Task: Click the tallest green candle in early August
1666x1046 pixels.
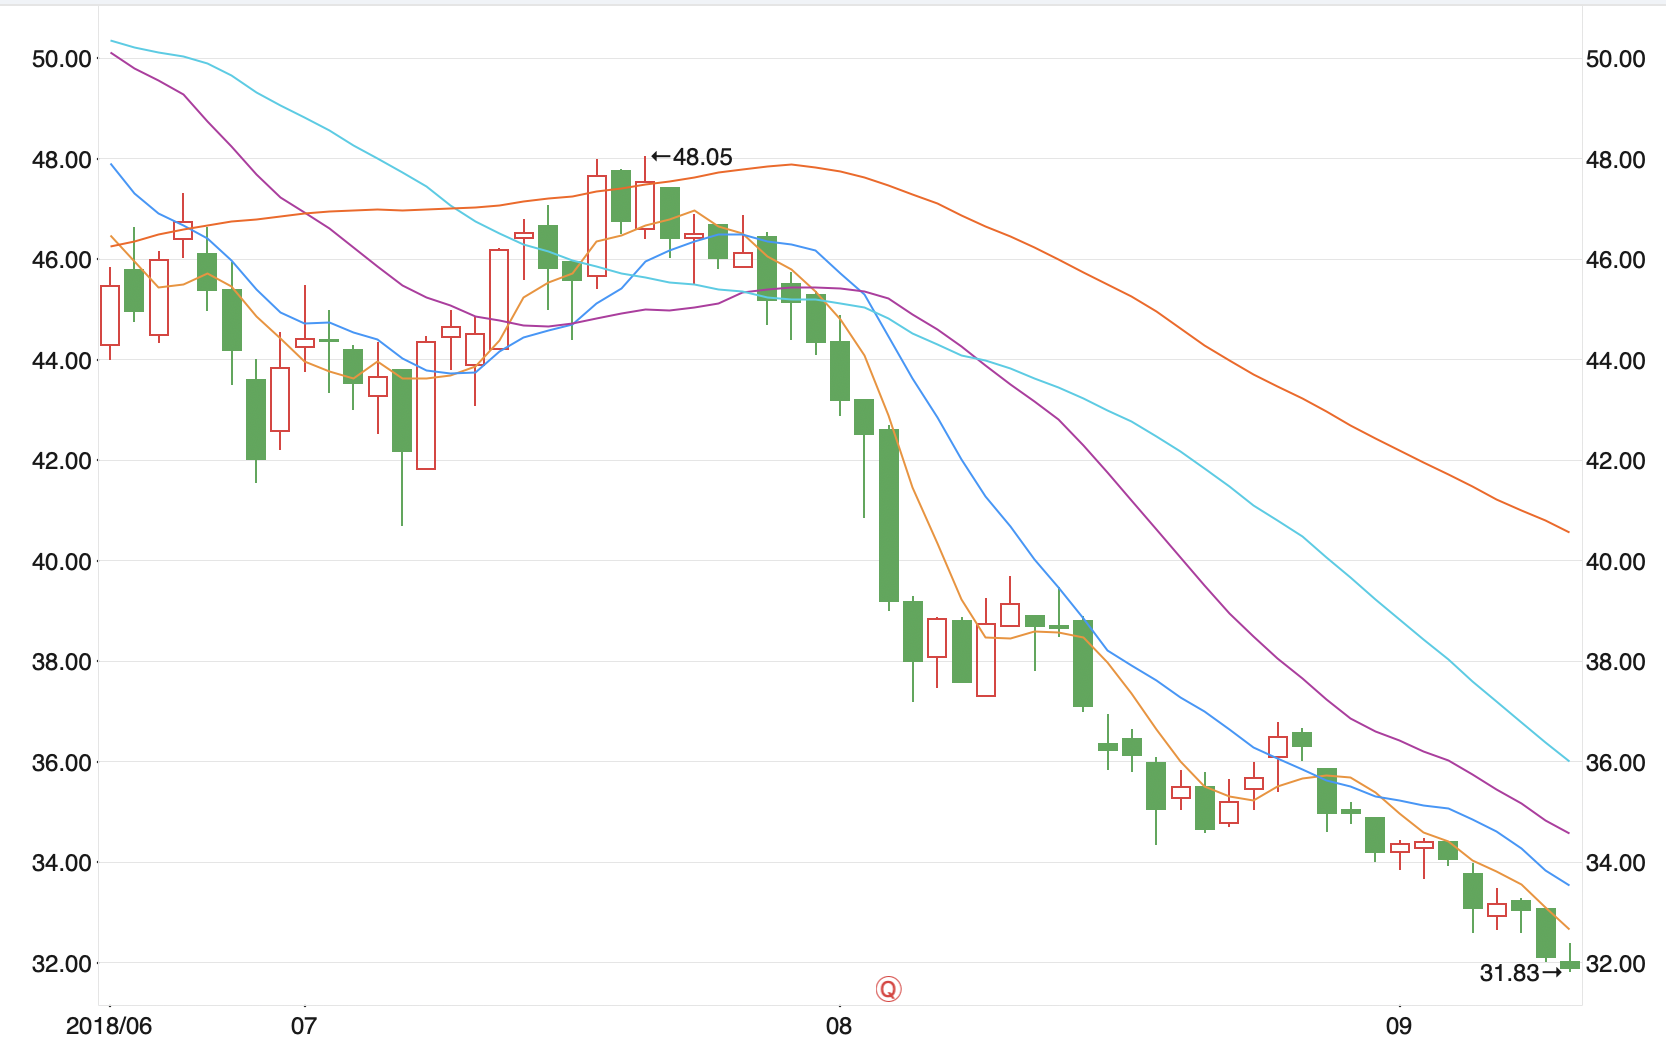Action: point(888,515)
